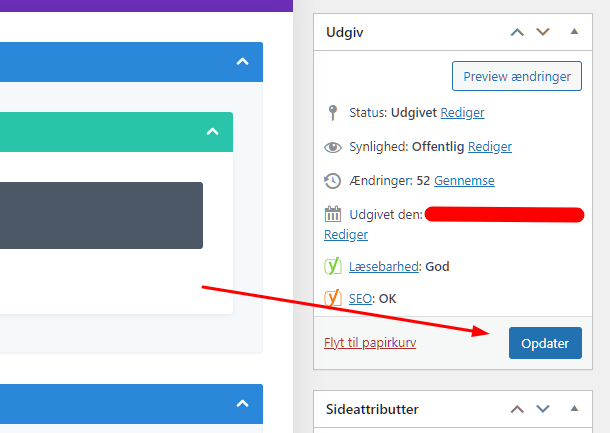
Task: Click the green Yoast readability icon
Action: pos(333,266)
